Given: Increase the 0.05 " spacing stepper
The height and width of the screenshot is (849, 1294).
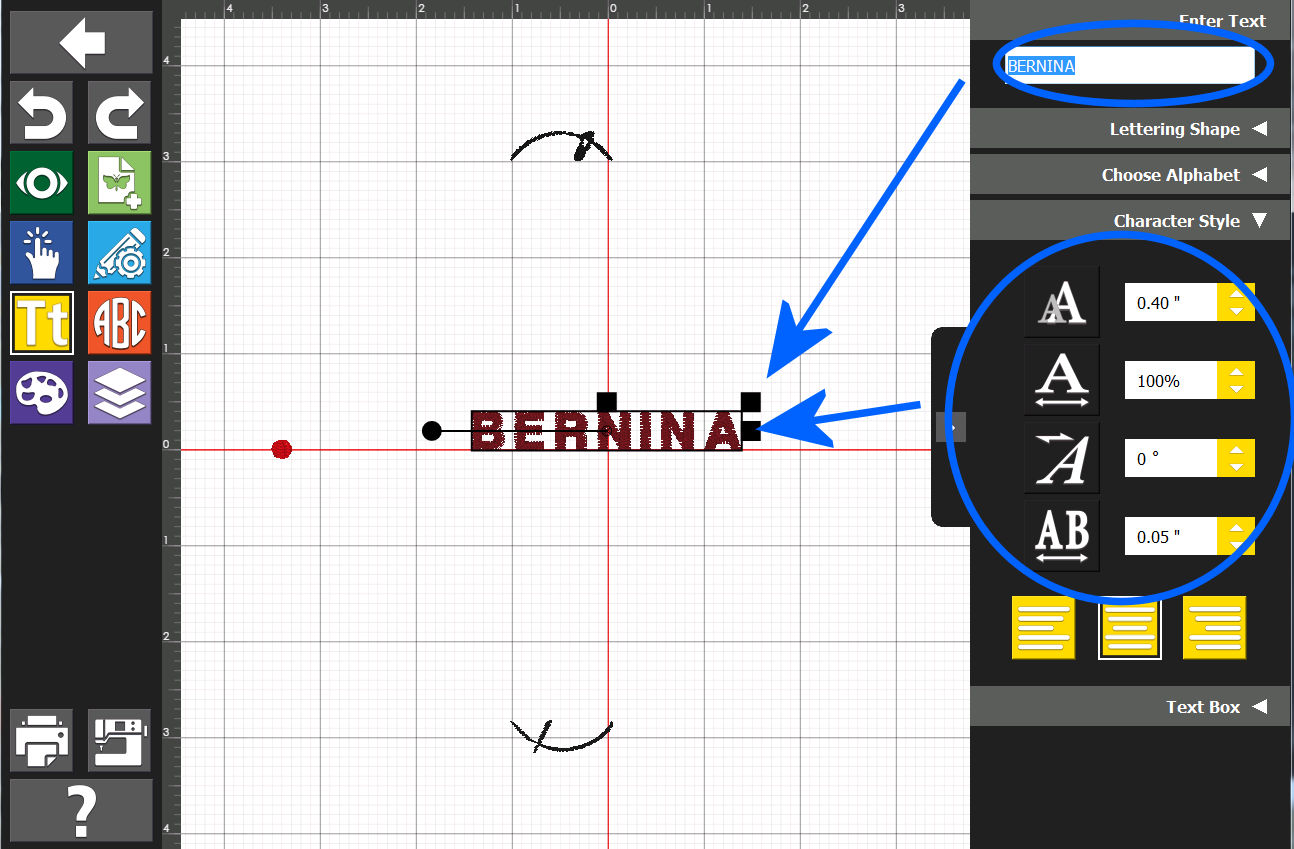Looking at the screenshot, I should click(1237, 528).
